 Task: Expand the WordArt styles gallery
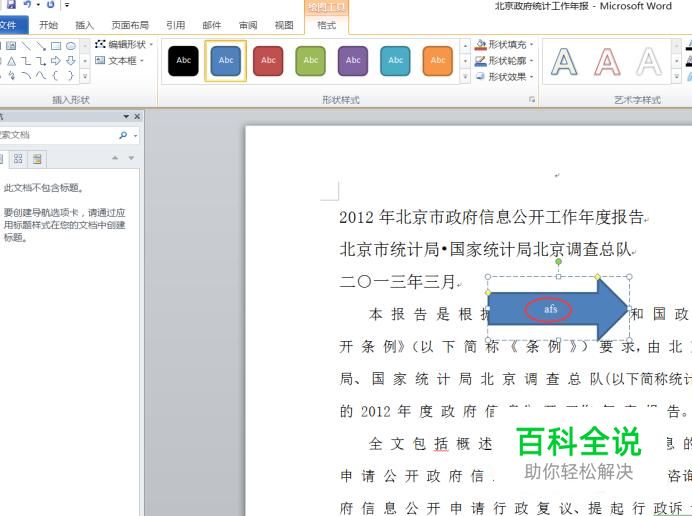pos(676,77)
